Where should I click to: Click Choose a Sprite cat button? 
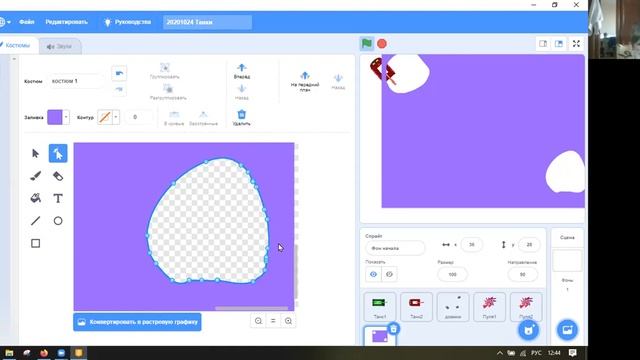tap(529, 330)
